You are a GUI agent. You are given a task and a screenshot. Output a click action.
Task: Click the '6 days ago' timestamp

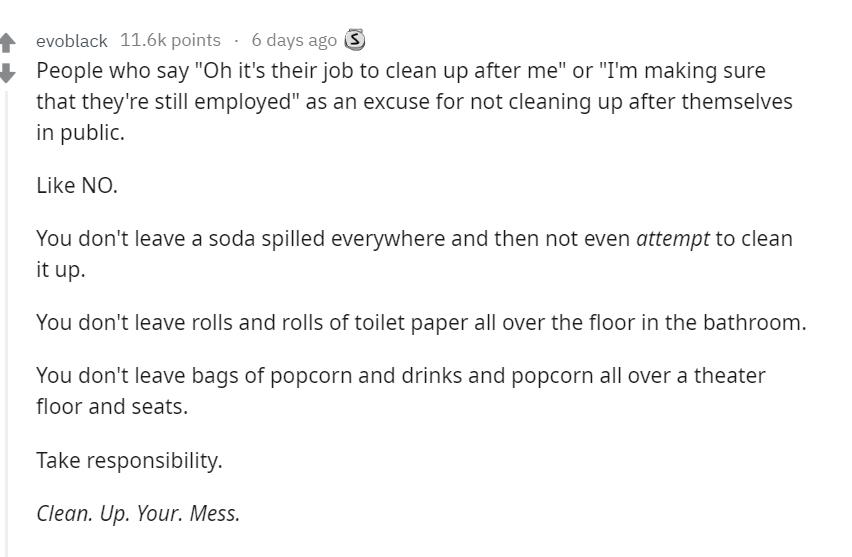pyautogui.click(x=294, y=41)
